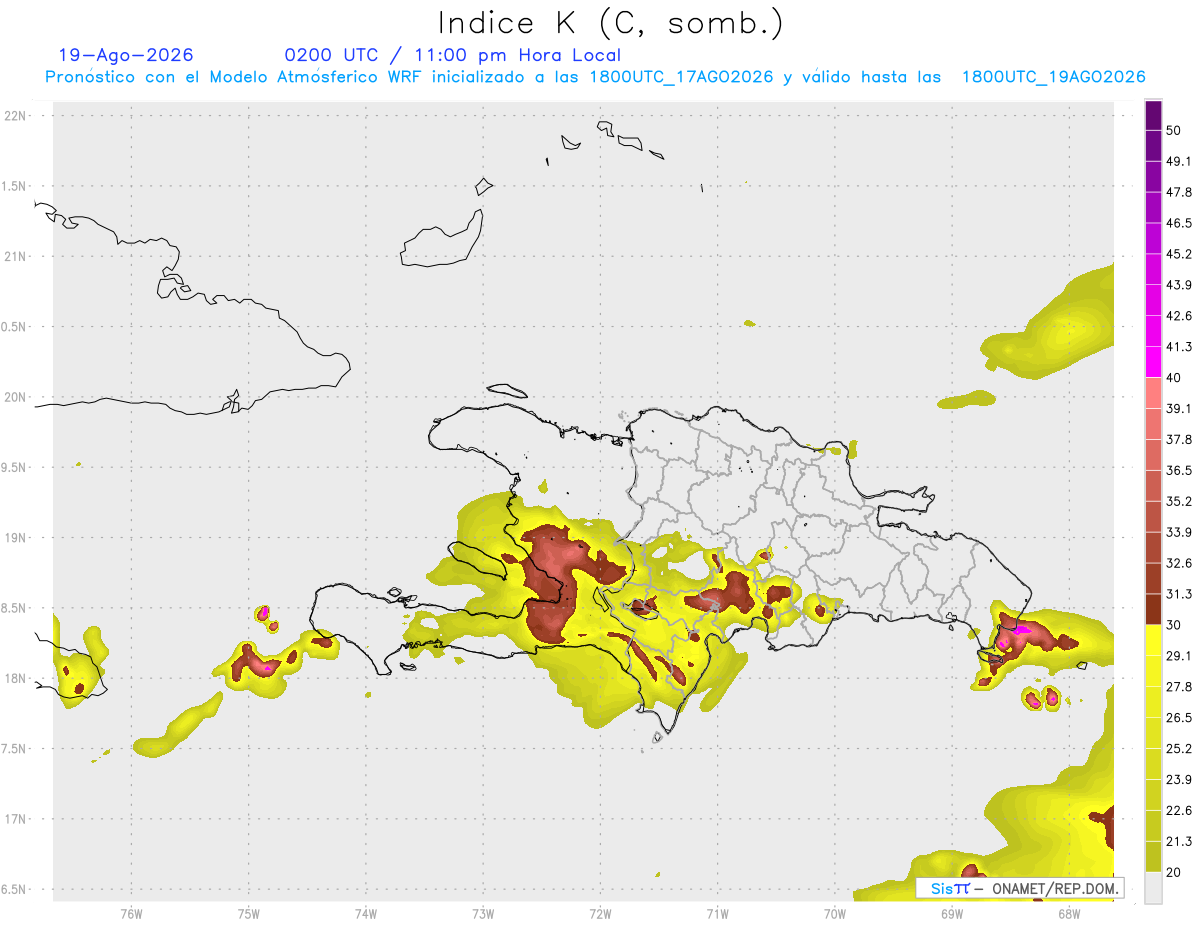Pick the magenta swatch between 40 and 41.3
1200x927 pixels.
(1153, 362)
